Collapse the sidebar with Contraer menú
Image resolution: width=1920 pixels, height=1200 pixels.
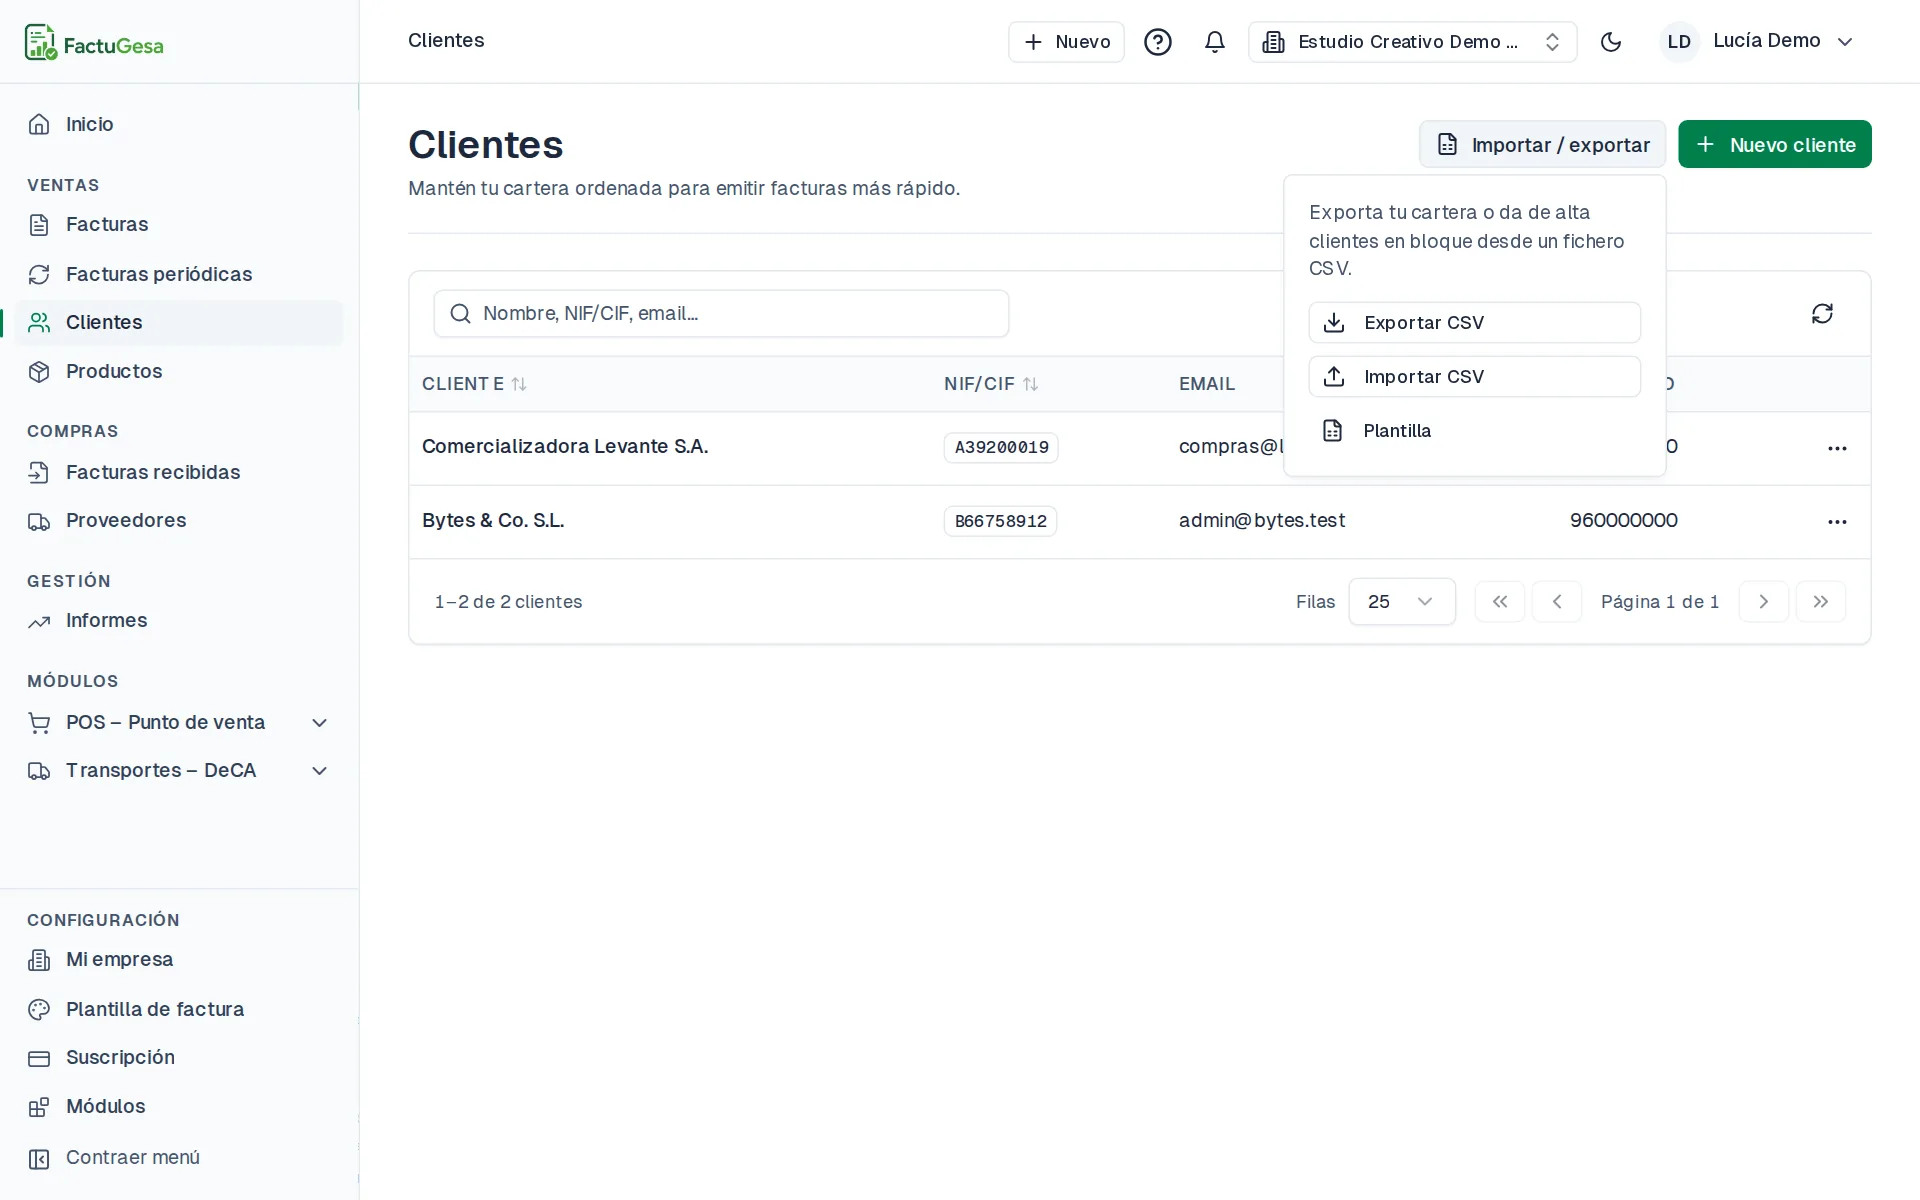179,1157
